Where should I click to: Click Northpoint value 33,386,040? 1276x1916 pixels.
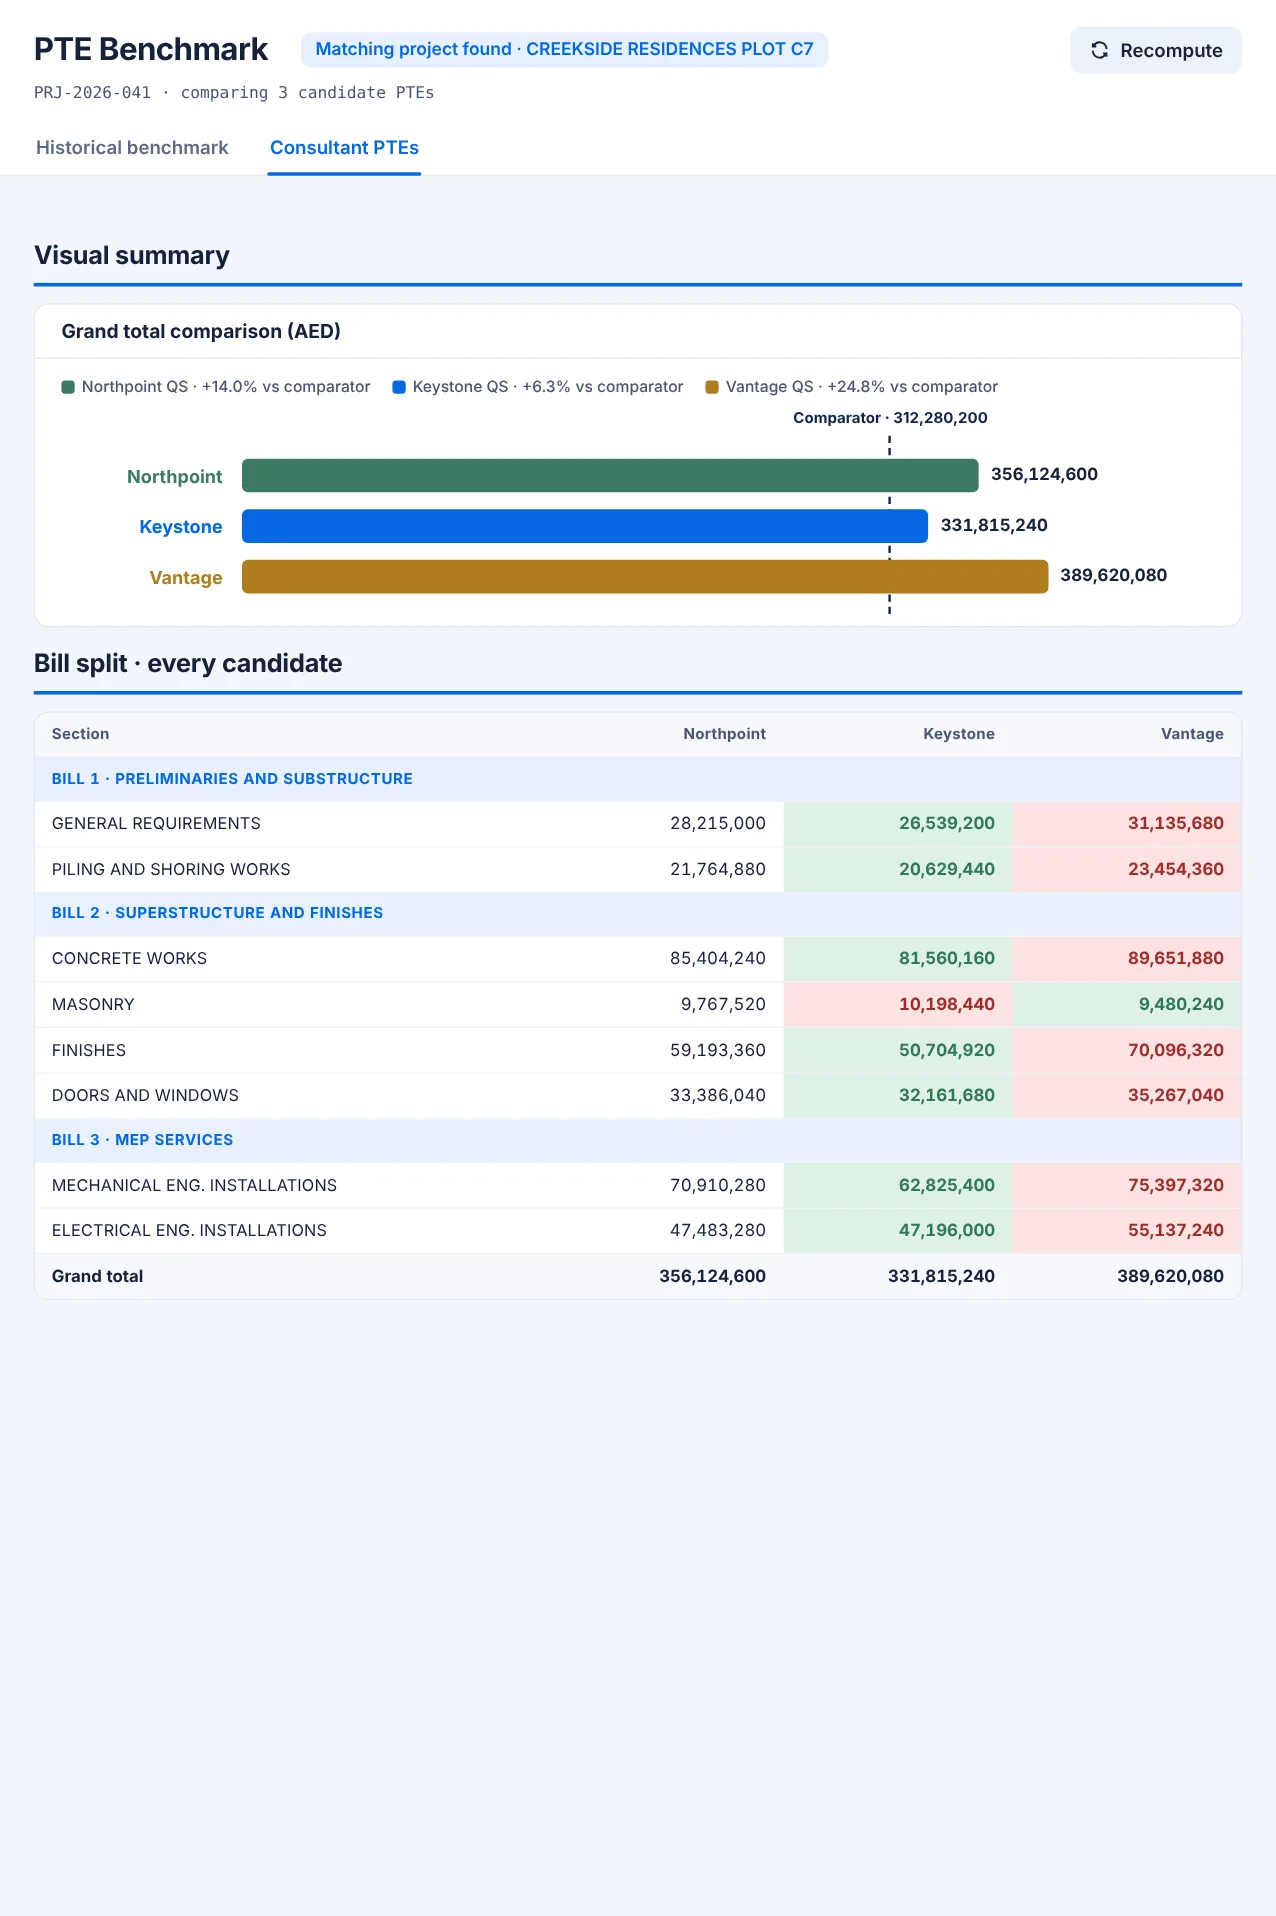[718, 1096]
